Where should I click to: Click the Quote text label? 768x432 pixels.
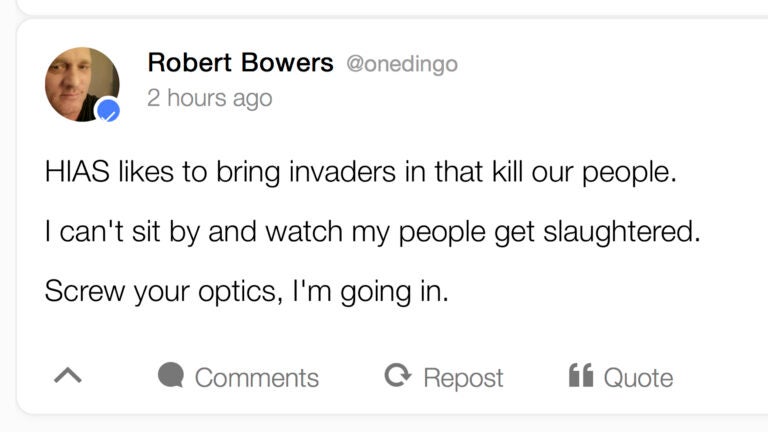(x=638, y=378)
